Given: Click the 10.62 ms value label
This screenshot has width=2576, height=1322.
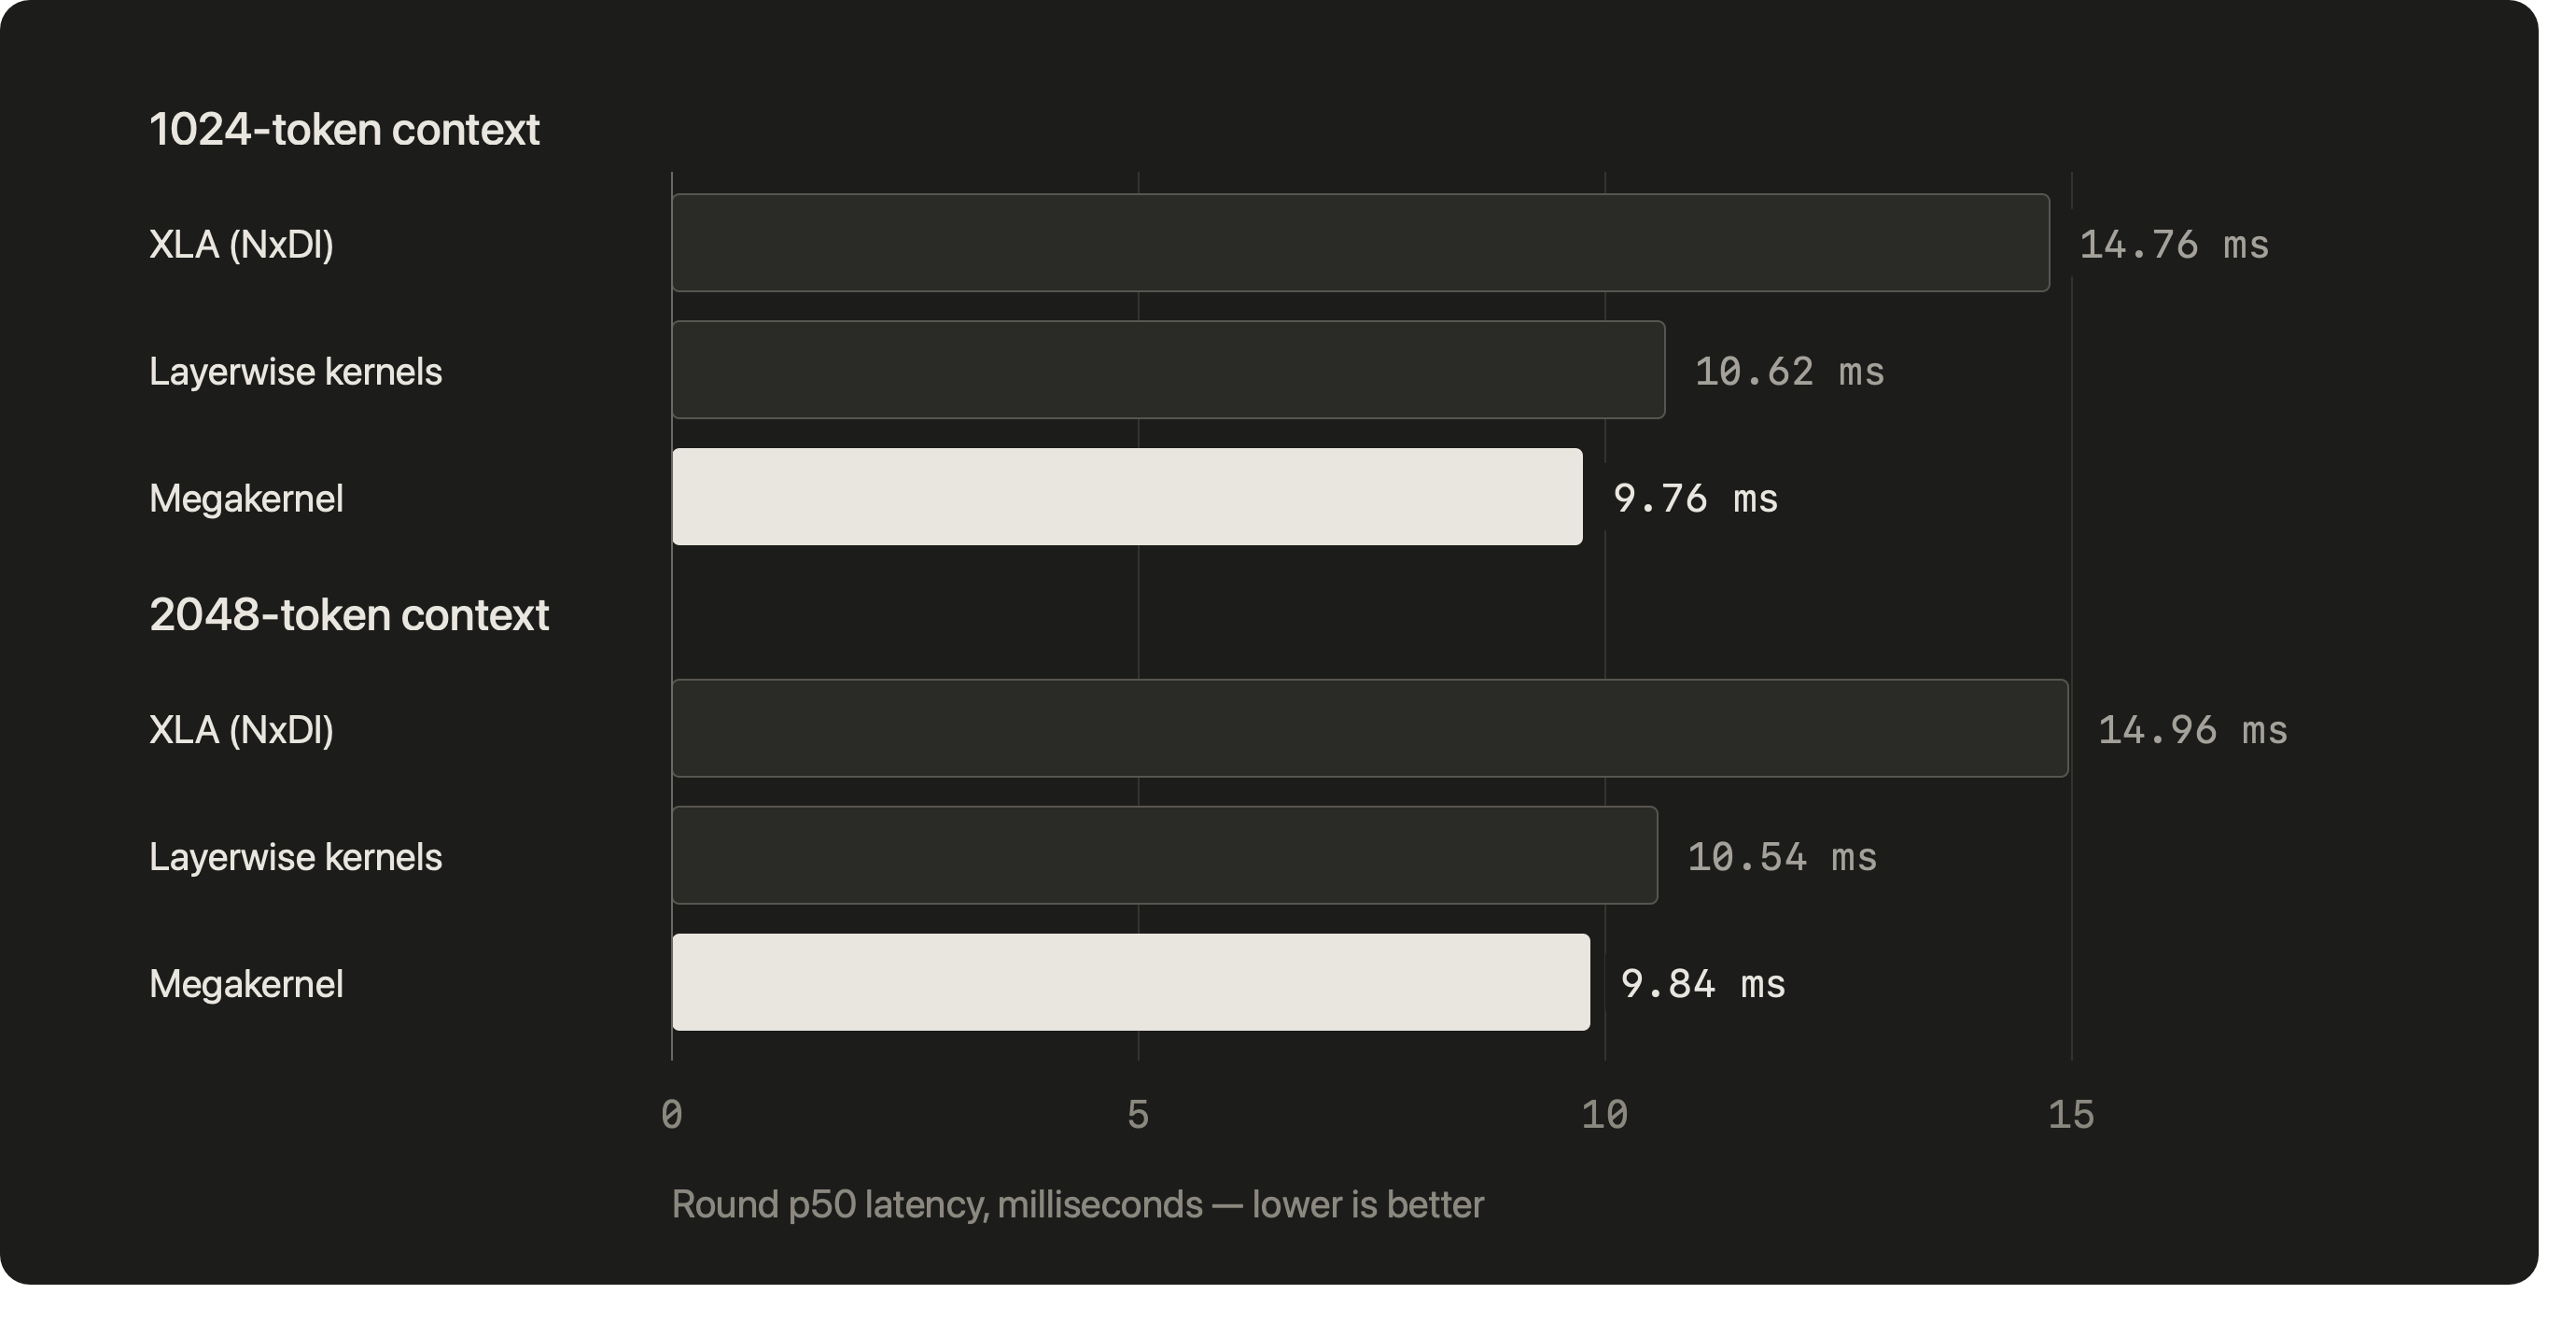Looking at the screenshot, I should pyautogui.click(x=1789, y=372).
